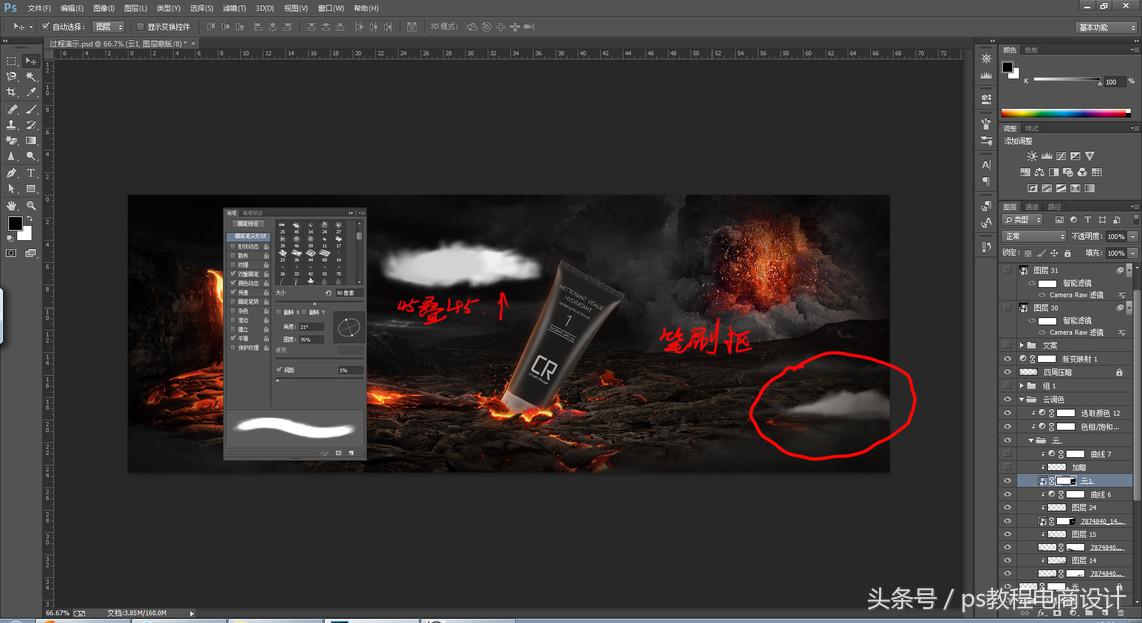Image resolution: width=1142 pixels, height=623 pixels.
Task: Open the 文件(F) menu
Action: [x=39, y=8]
